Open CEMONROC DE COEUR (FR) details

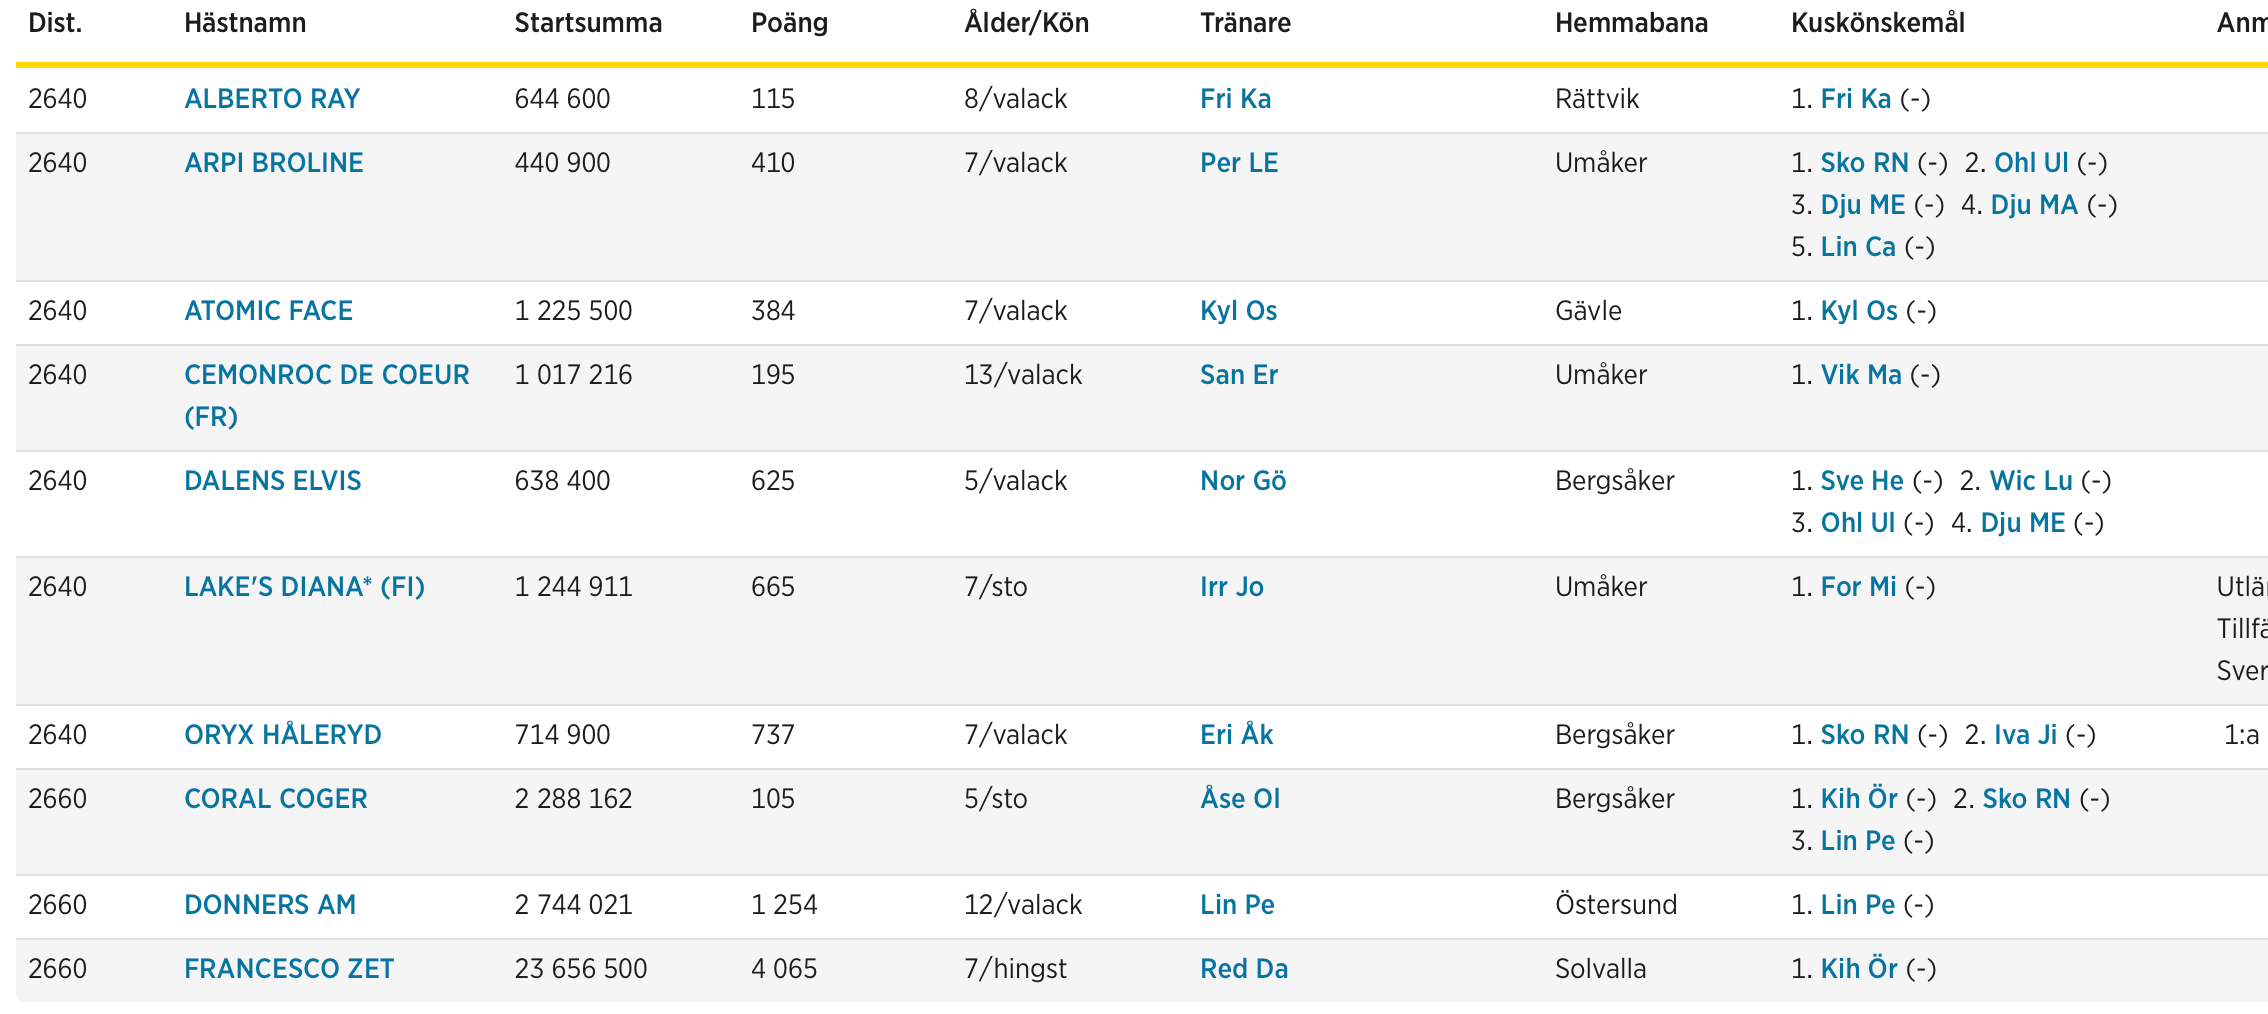(x=327, y=396)
